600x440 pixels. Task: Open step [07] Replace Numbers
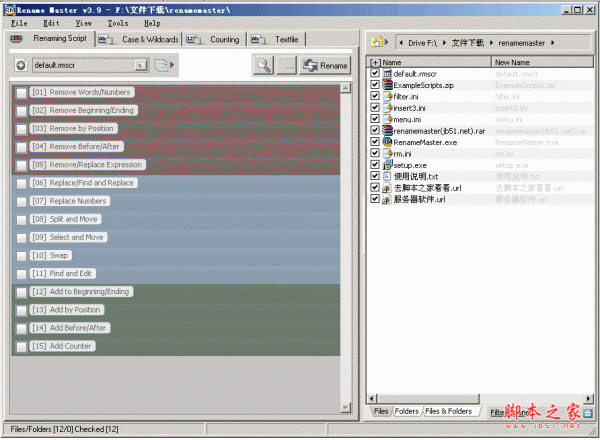(69, 201)
